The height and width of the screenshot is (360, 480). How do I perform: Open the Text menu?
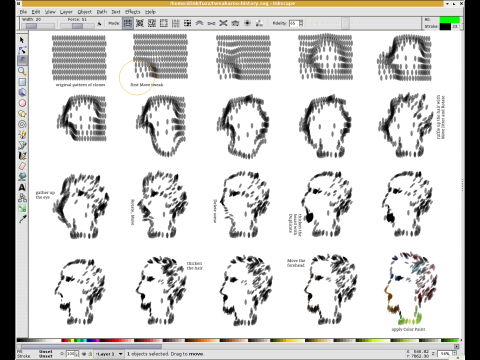pyautogui.click(x=116, y=12)
